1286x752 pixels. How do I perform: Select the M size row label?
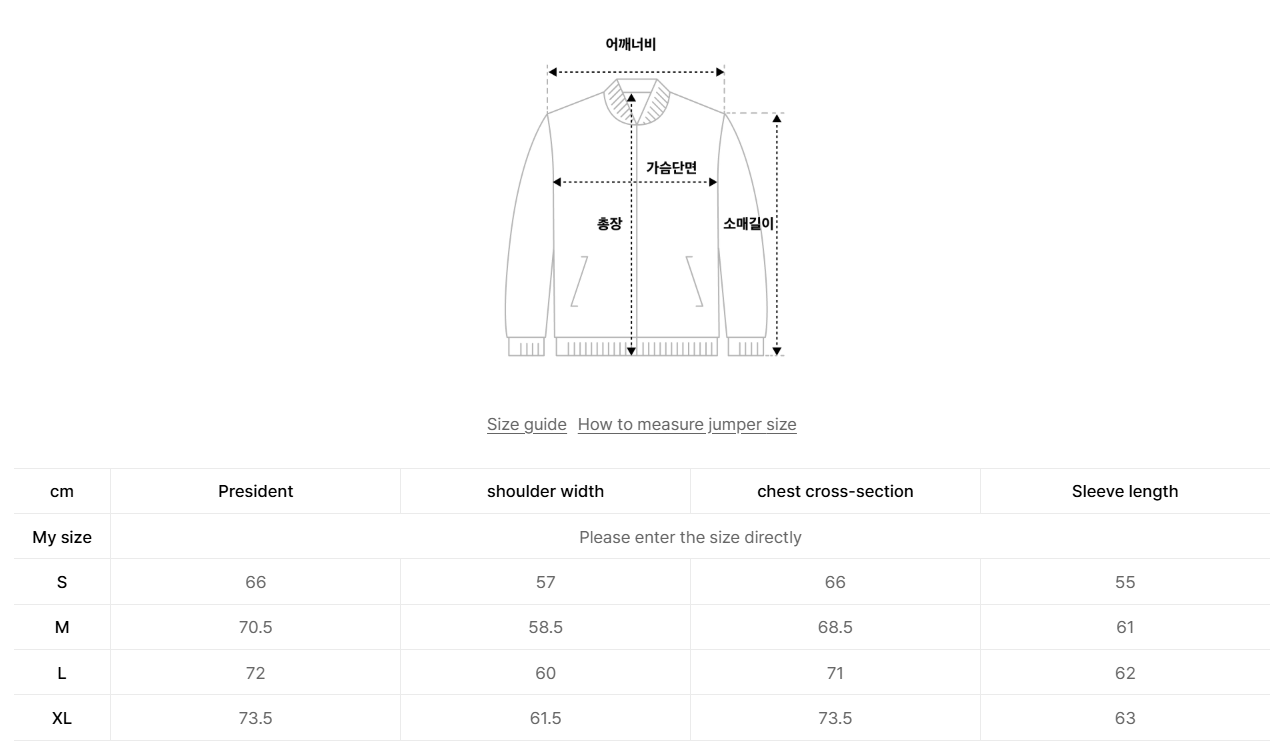tap(62, 627)
